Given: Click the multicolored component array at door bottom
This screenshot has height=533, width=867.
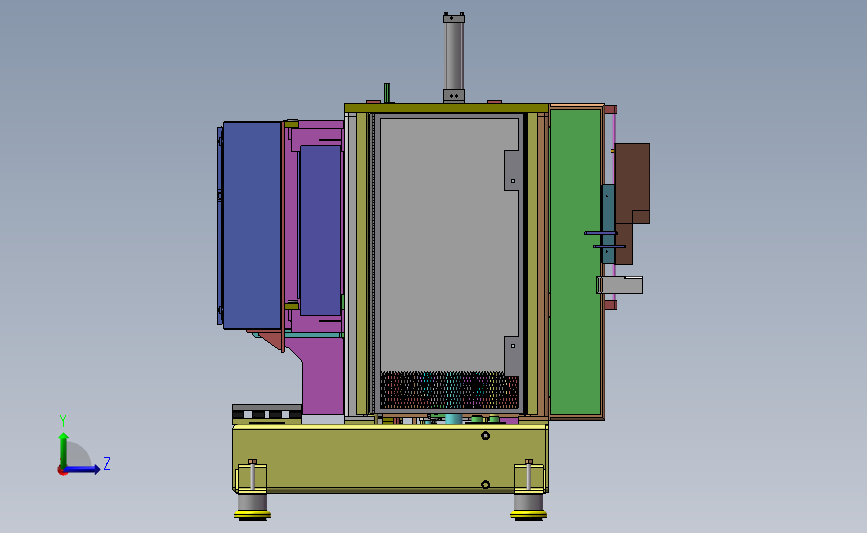Looking at the screenshot, I should click(x=449, y=390).
